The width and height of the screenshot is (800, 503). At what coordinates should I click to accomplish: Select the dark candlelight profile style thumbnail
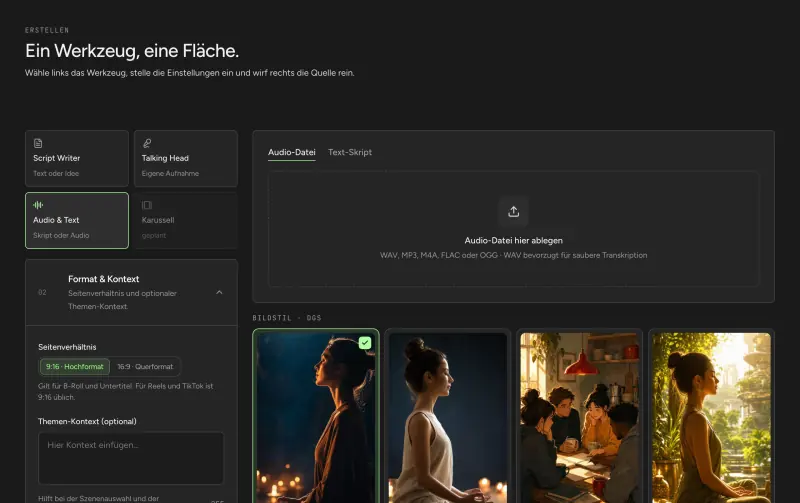[316, 416]
